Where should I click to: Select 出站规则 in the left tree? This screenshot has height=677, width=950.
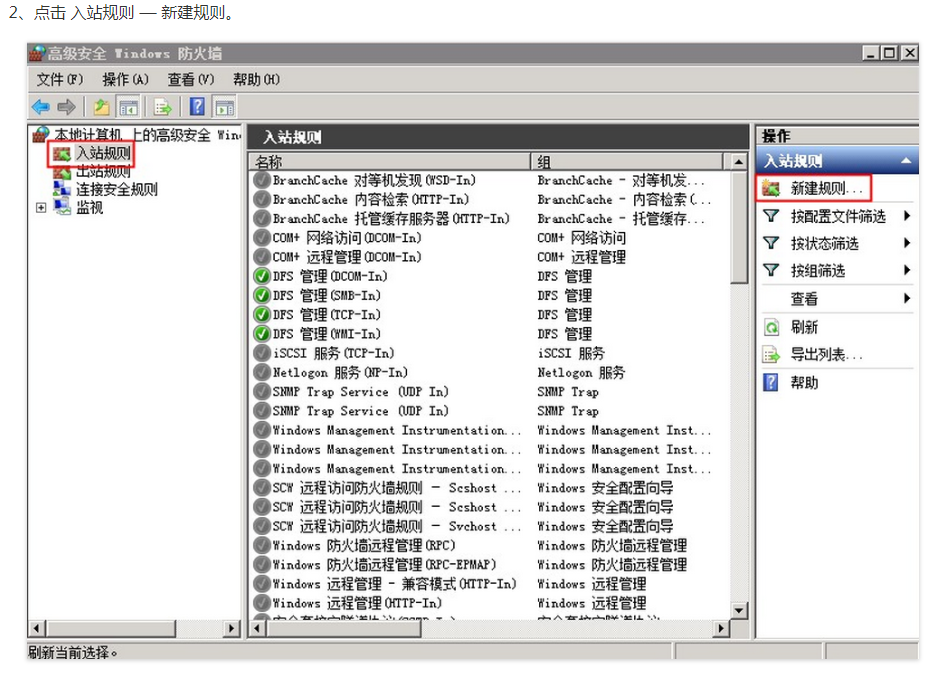pyautogui.click(x=103, y=172)
